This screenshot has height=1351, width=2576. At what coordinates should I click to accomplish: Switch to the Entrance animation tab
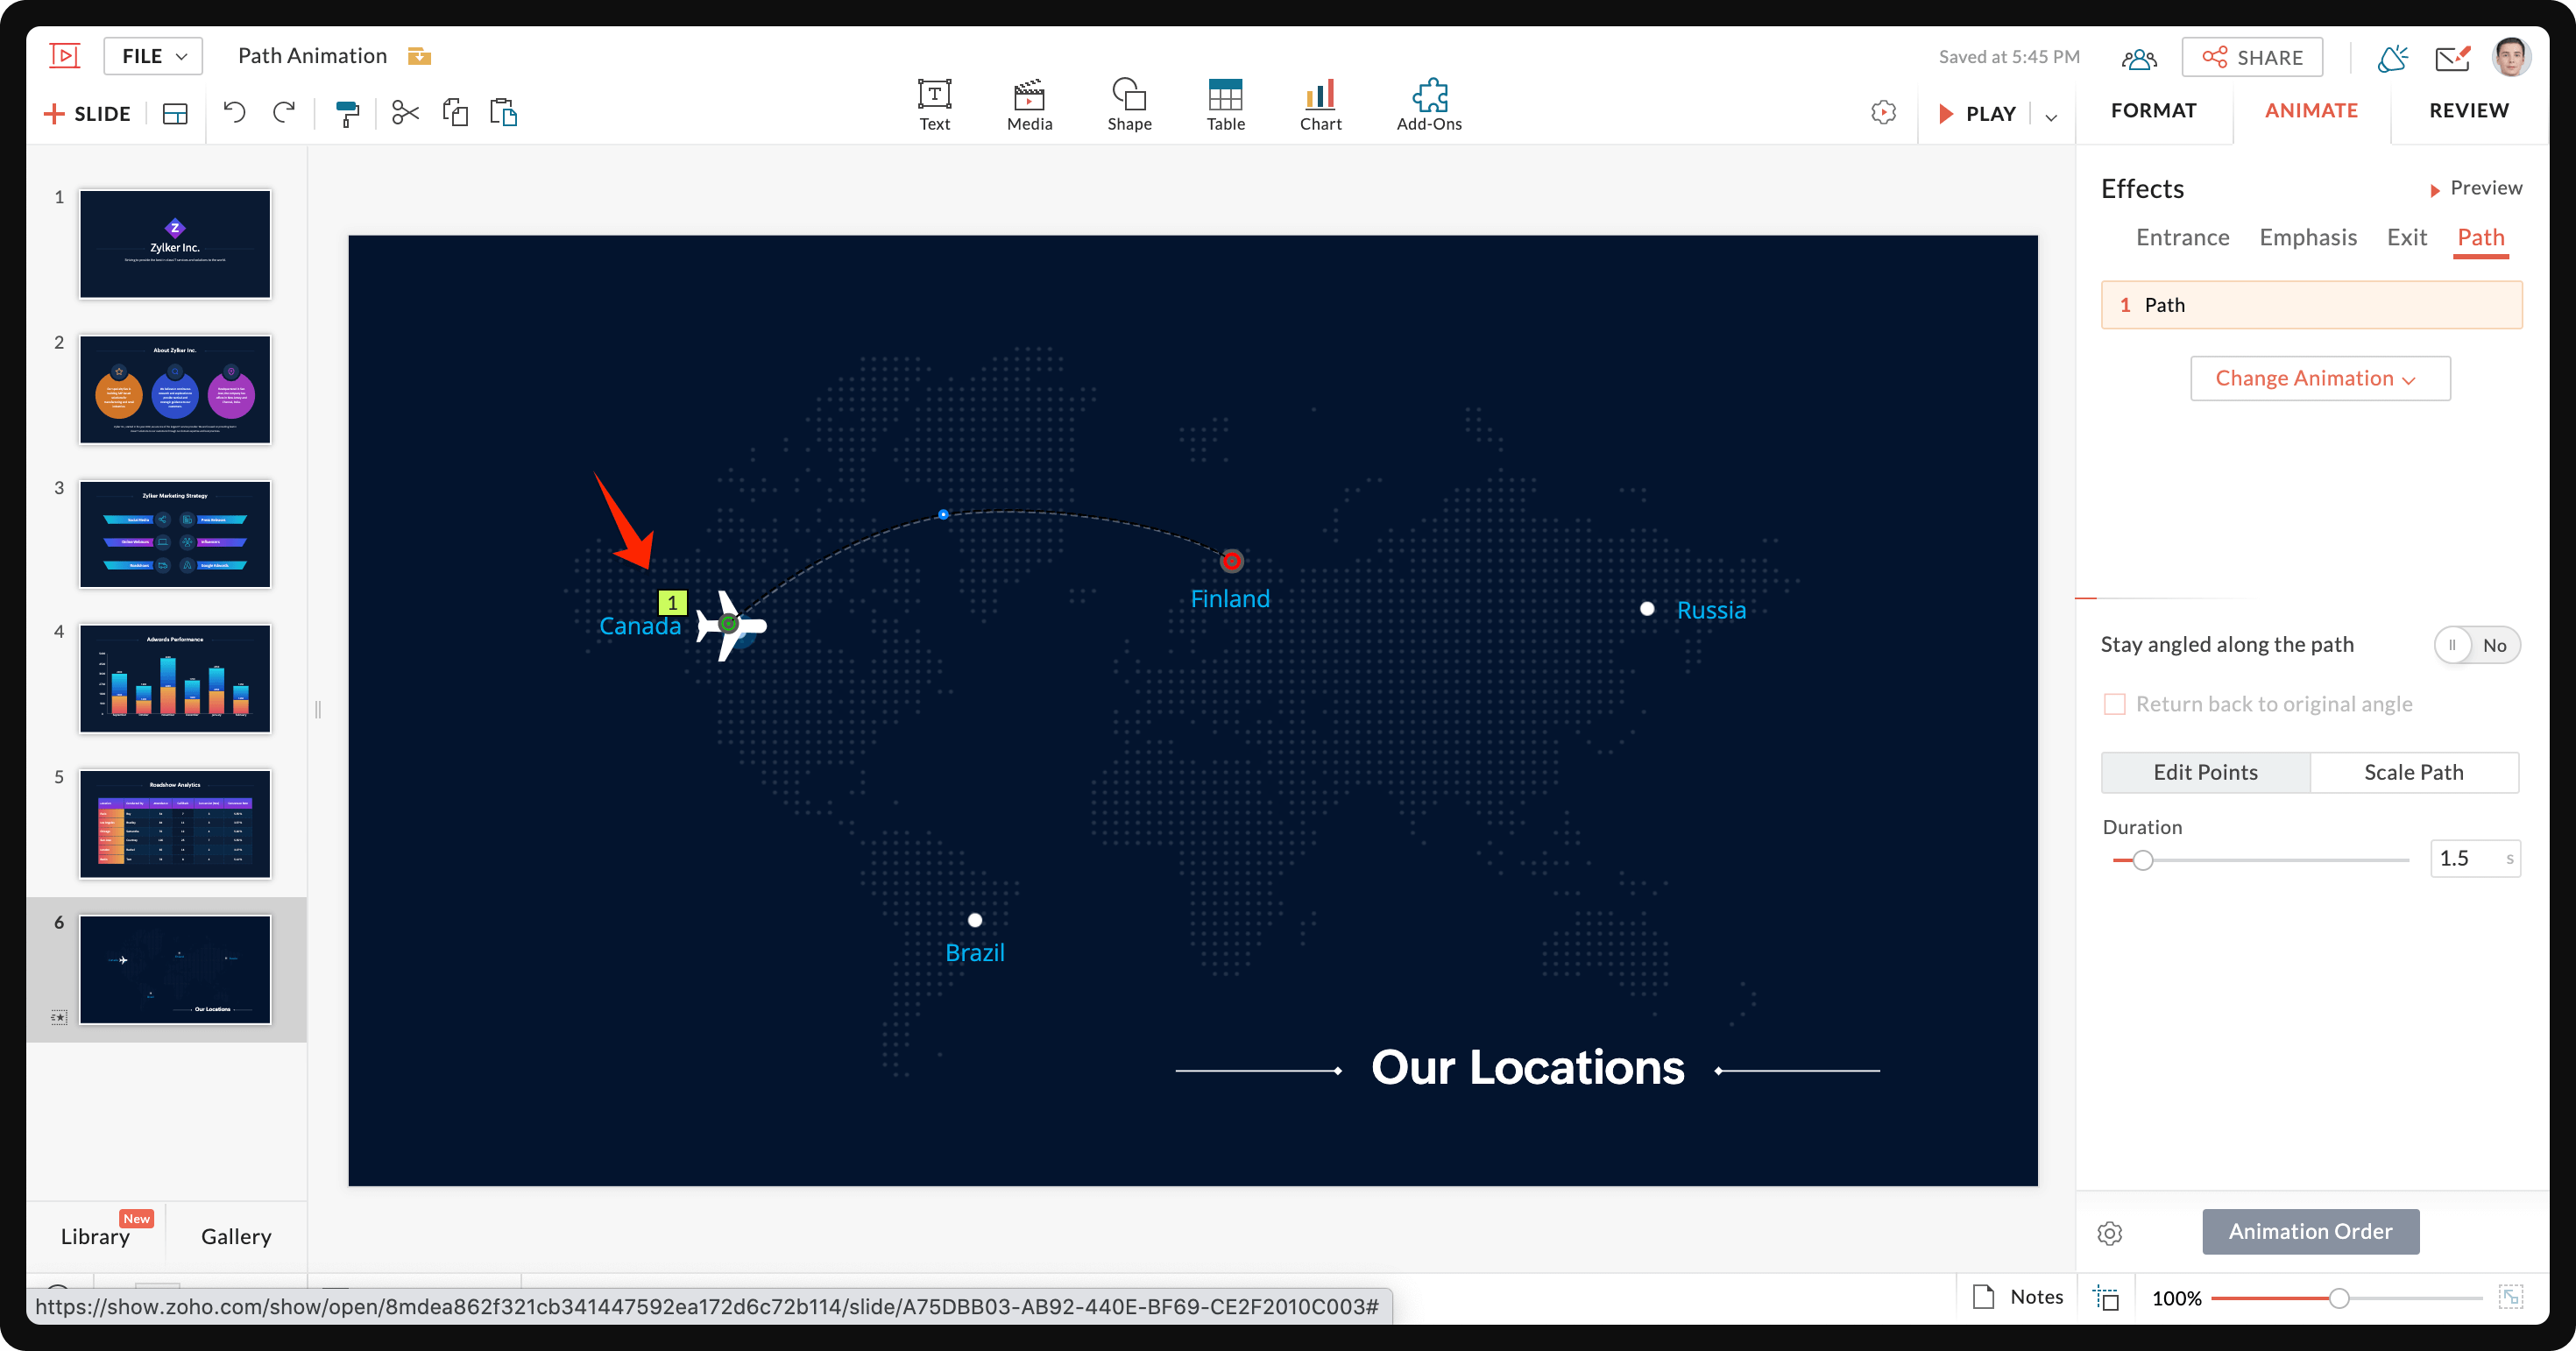(2183, 237)
